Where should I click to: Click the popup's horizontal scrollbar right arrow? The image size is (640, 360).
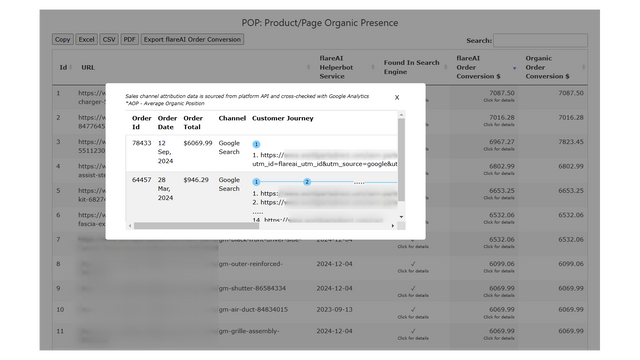[393, 226]
